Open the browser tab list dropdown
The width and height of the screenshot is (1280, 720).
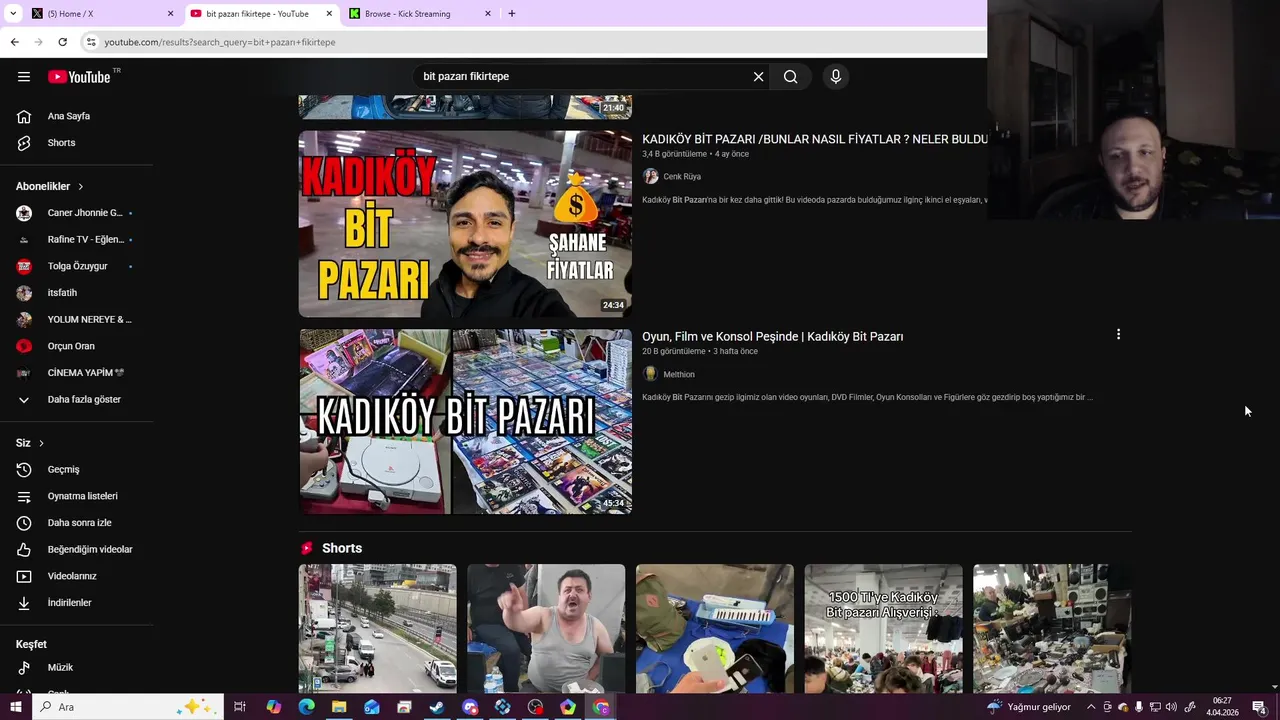coord(13,14)
